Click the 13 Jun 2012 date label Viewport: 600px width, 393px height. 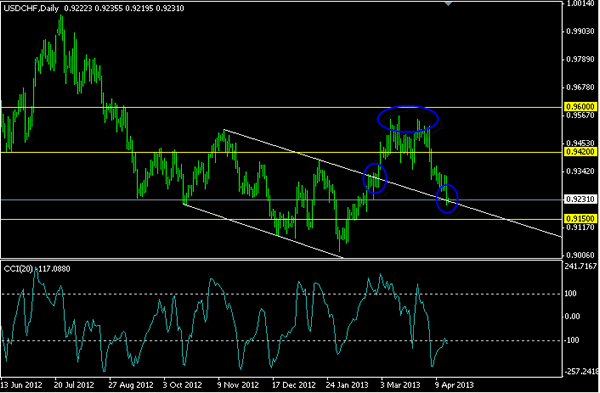[21, 385]
